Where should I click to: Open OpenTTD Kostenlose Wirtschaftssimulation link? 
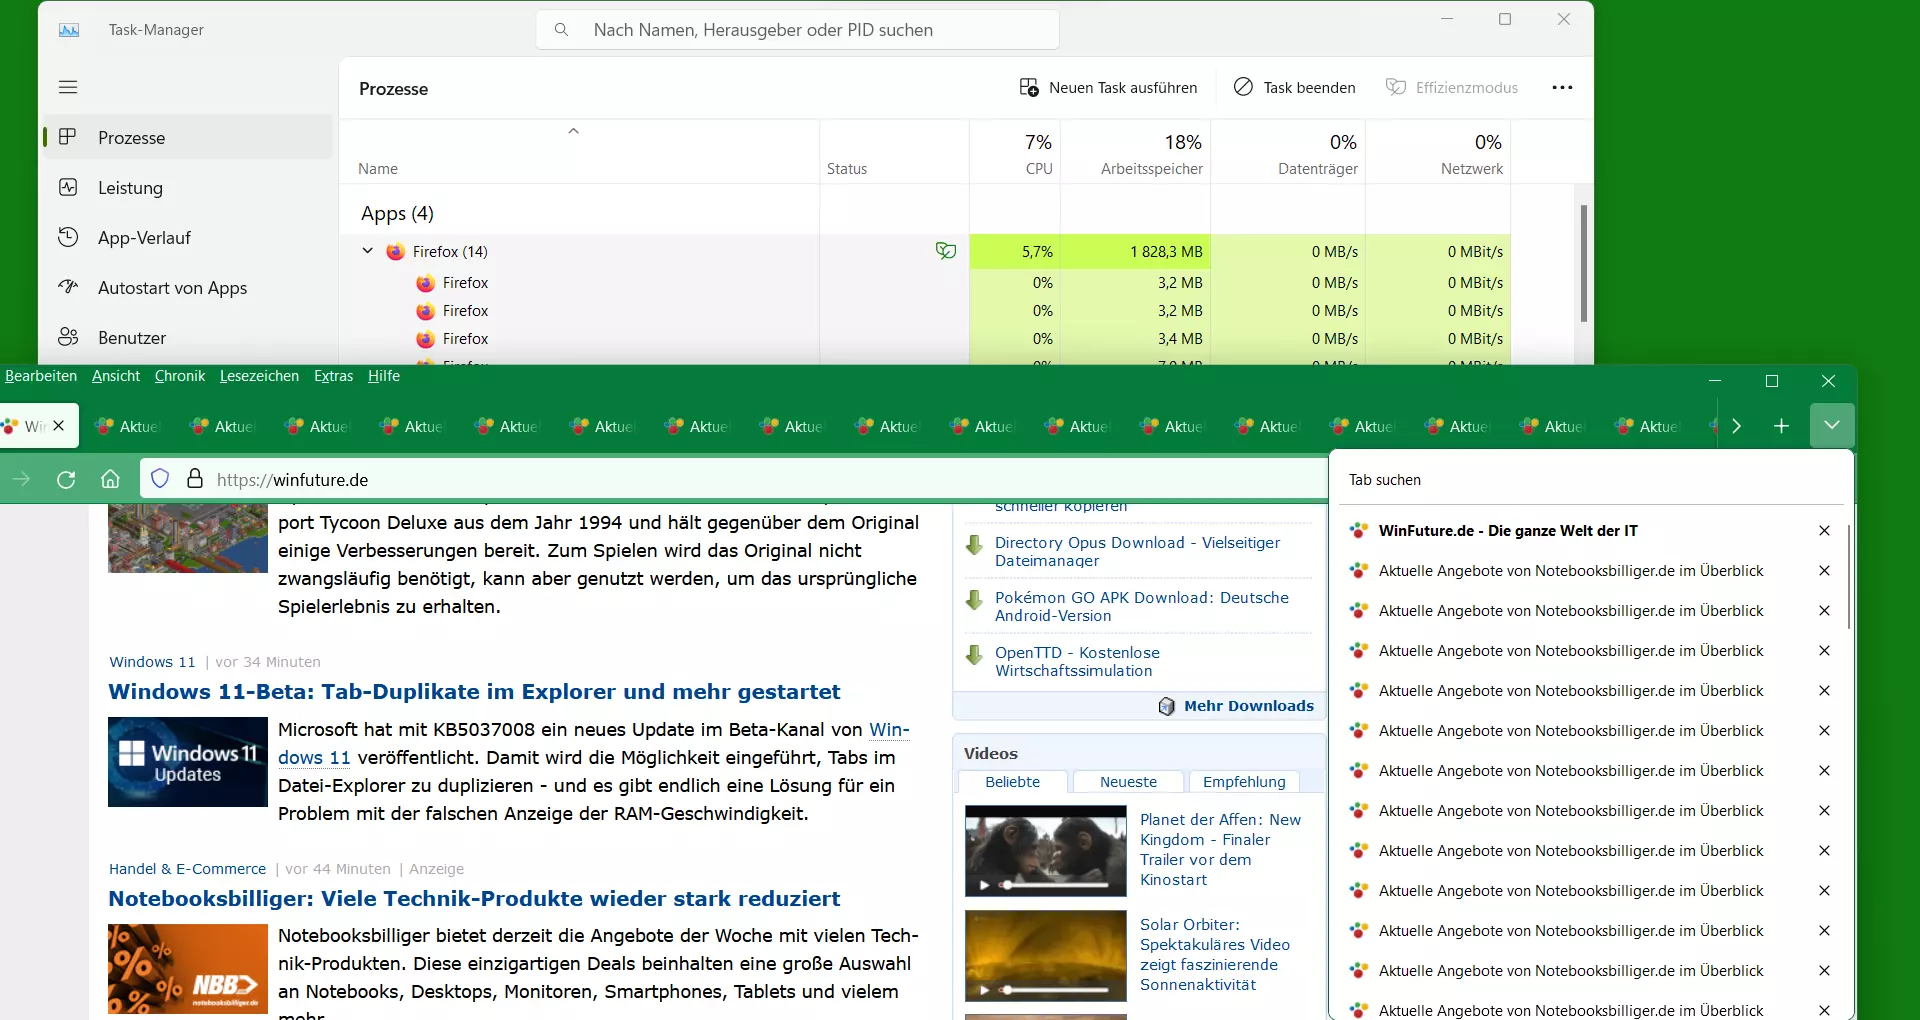1077,661
